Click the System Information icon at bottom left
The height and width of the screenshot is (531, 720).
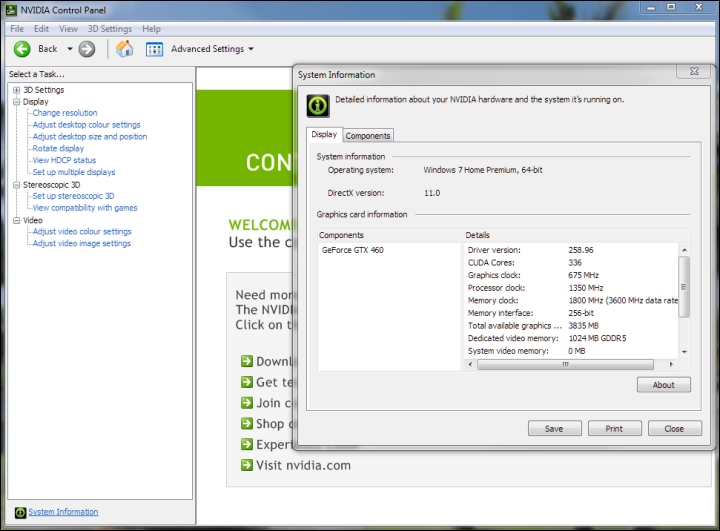tap(20, 512)
